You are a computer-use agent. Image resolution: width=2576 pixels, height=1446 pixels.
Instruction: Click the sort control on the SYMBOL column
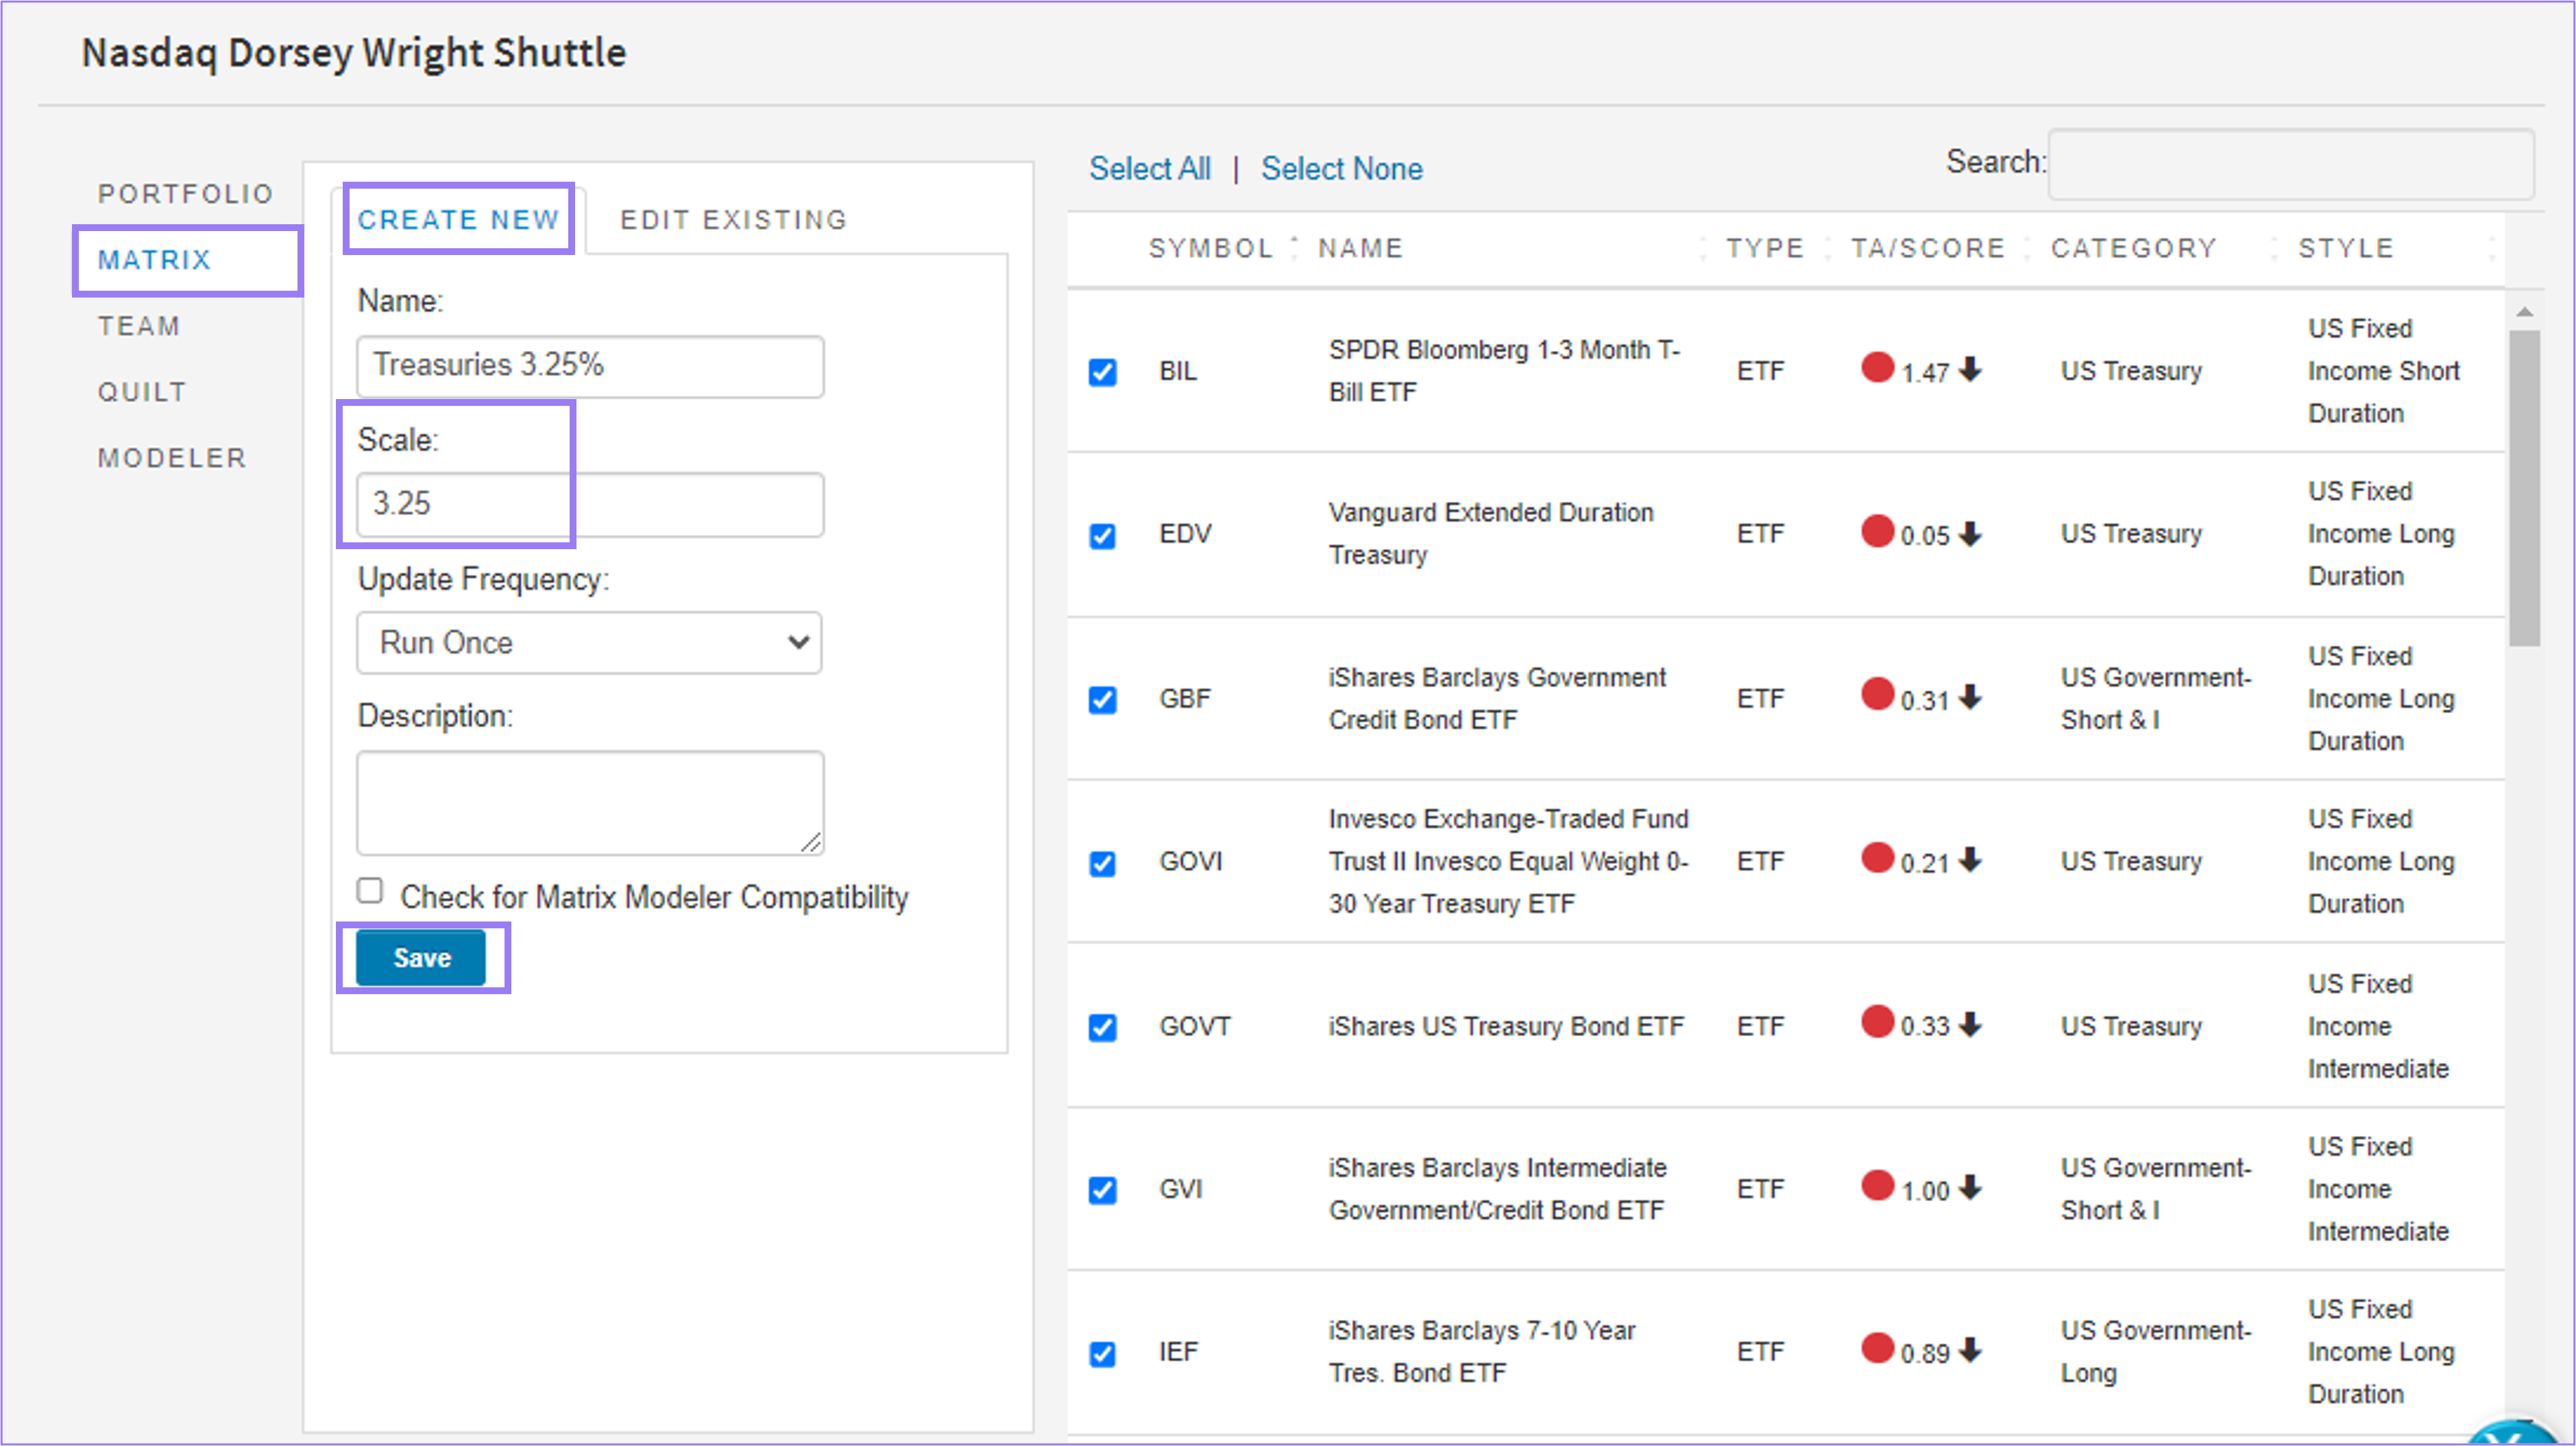coord(1293,247)
